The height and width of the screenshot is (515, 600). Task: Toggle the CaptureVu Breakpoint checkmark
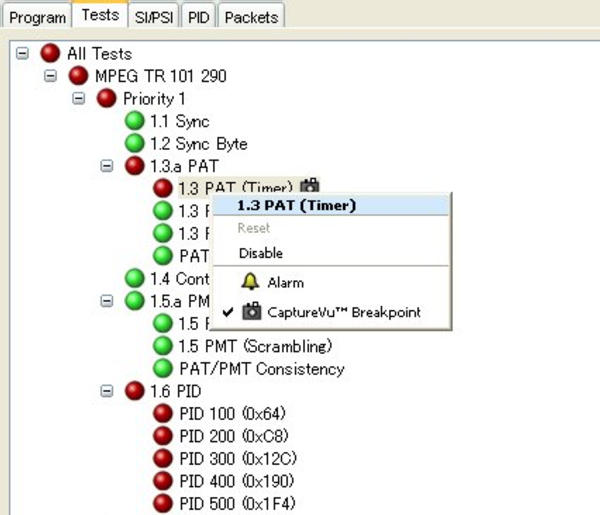(227, 312)
